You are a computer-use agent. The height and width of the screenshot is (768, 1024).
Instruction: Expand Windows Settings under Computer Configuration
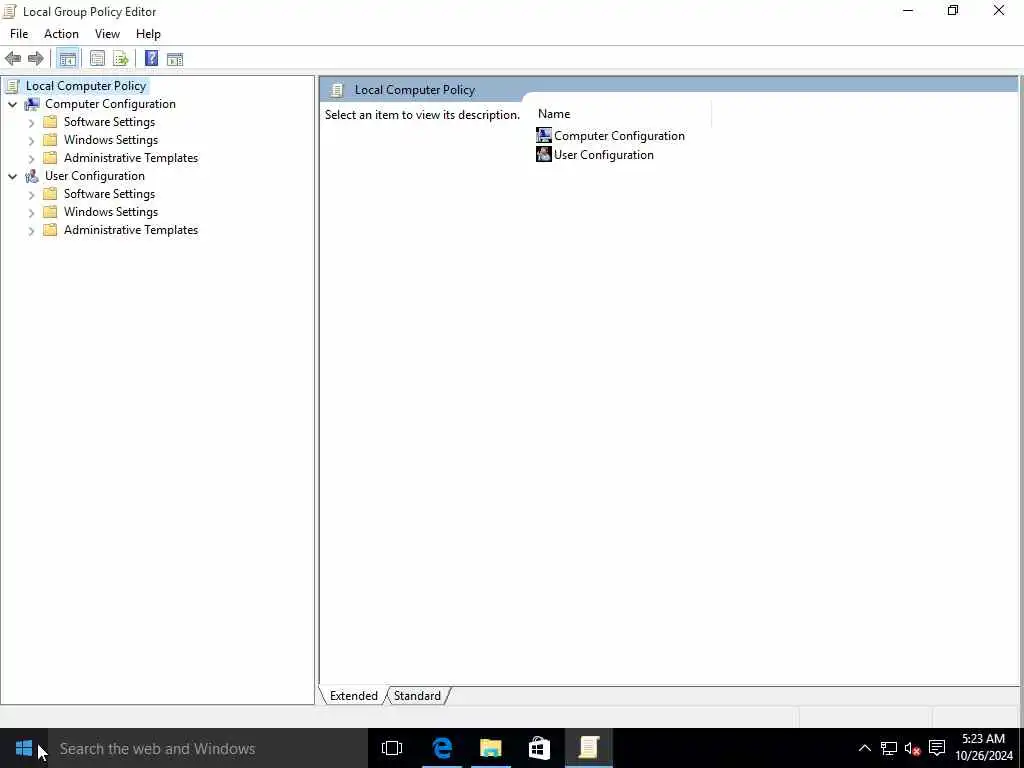tap(31, 140)
